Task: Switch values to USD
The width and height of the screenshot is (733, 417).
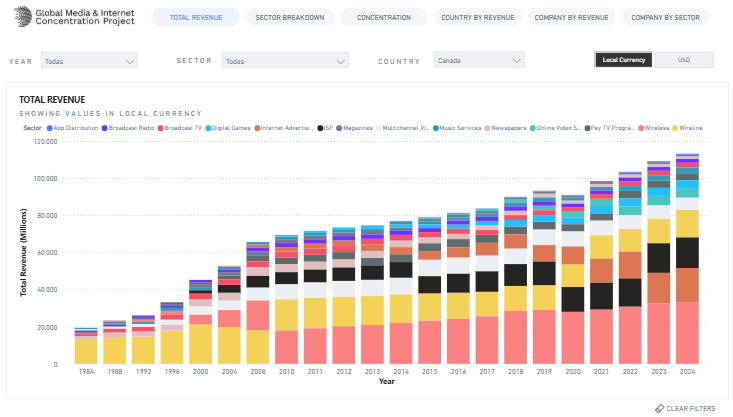Action: coord(684,60)
